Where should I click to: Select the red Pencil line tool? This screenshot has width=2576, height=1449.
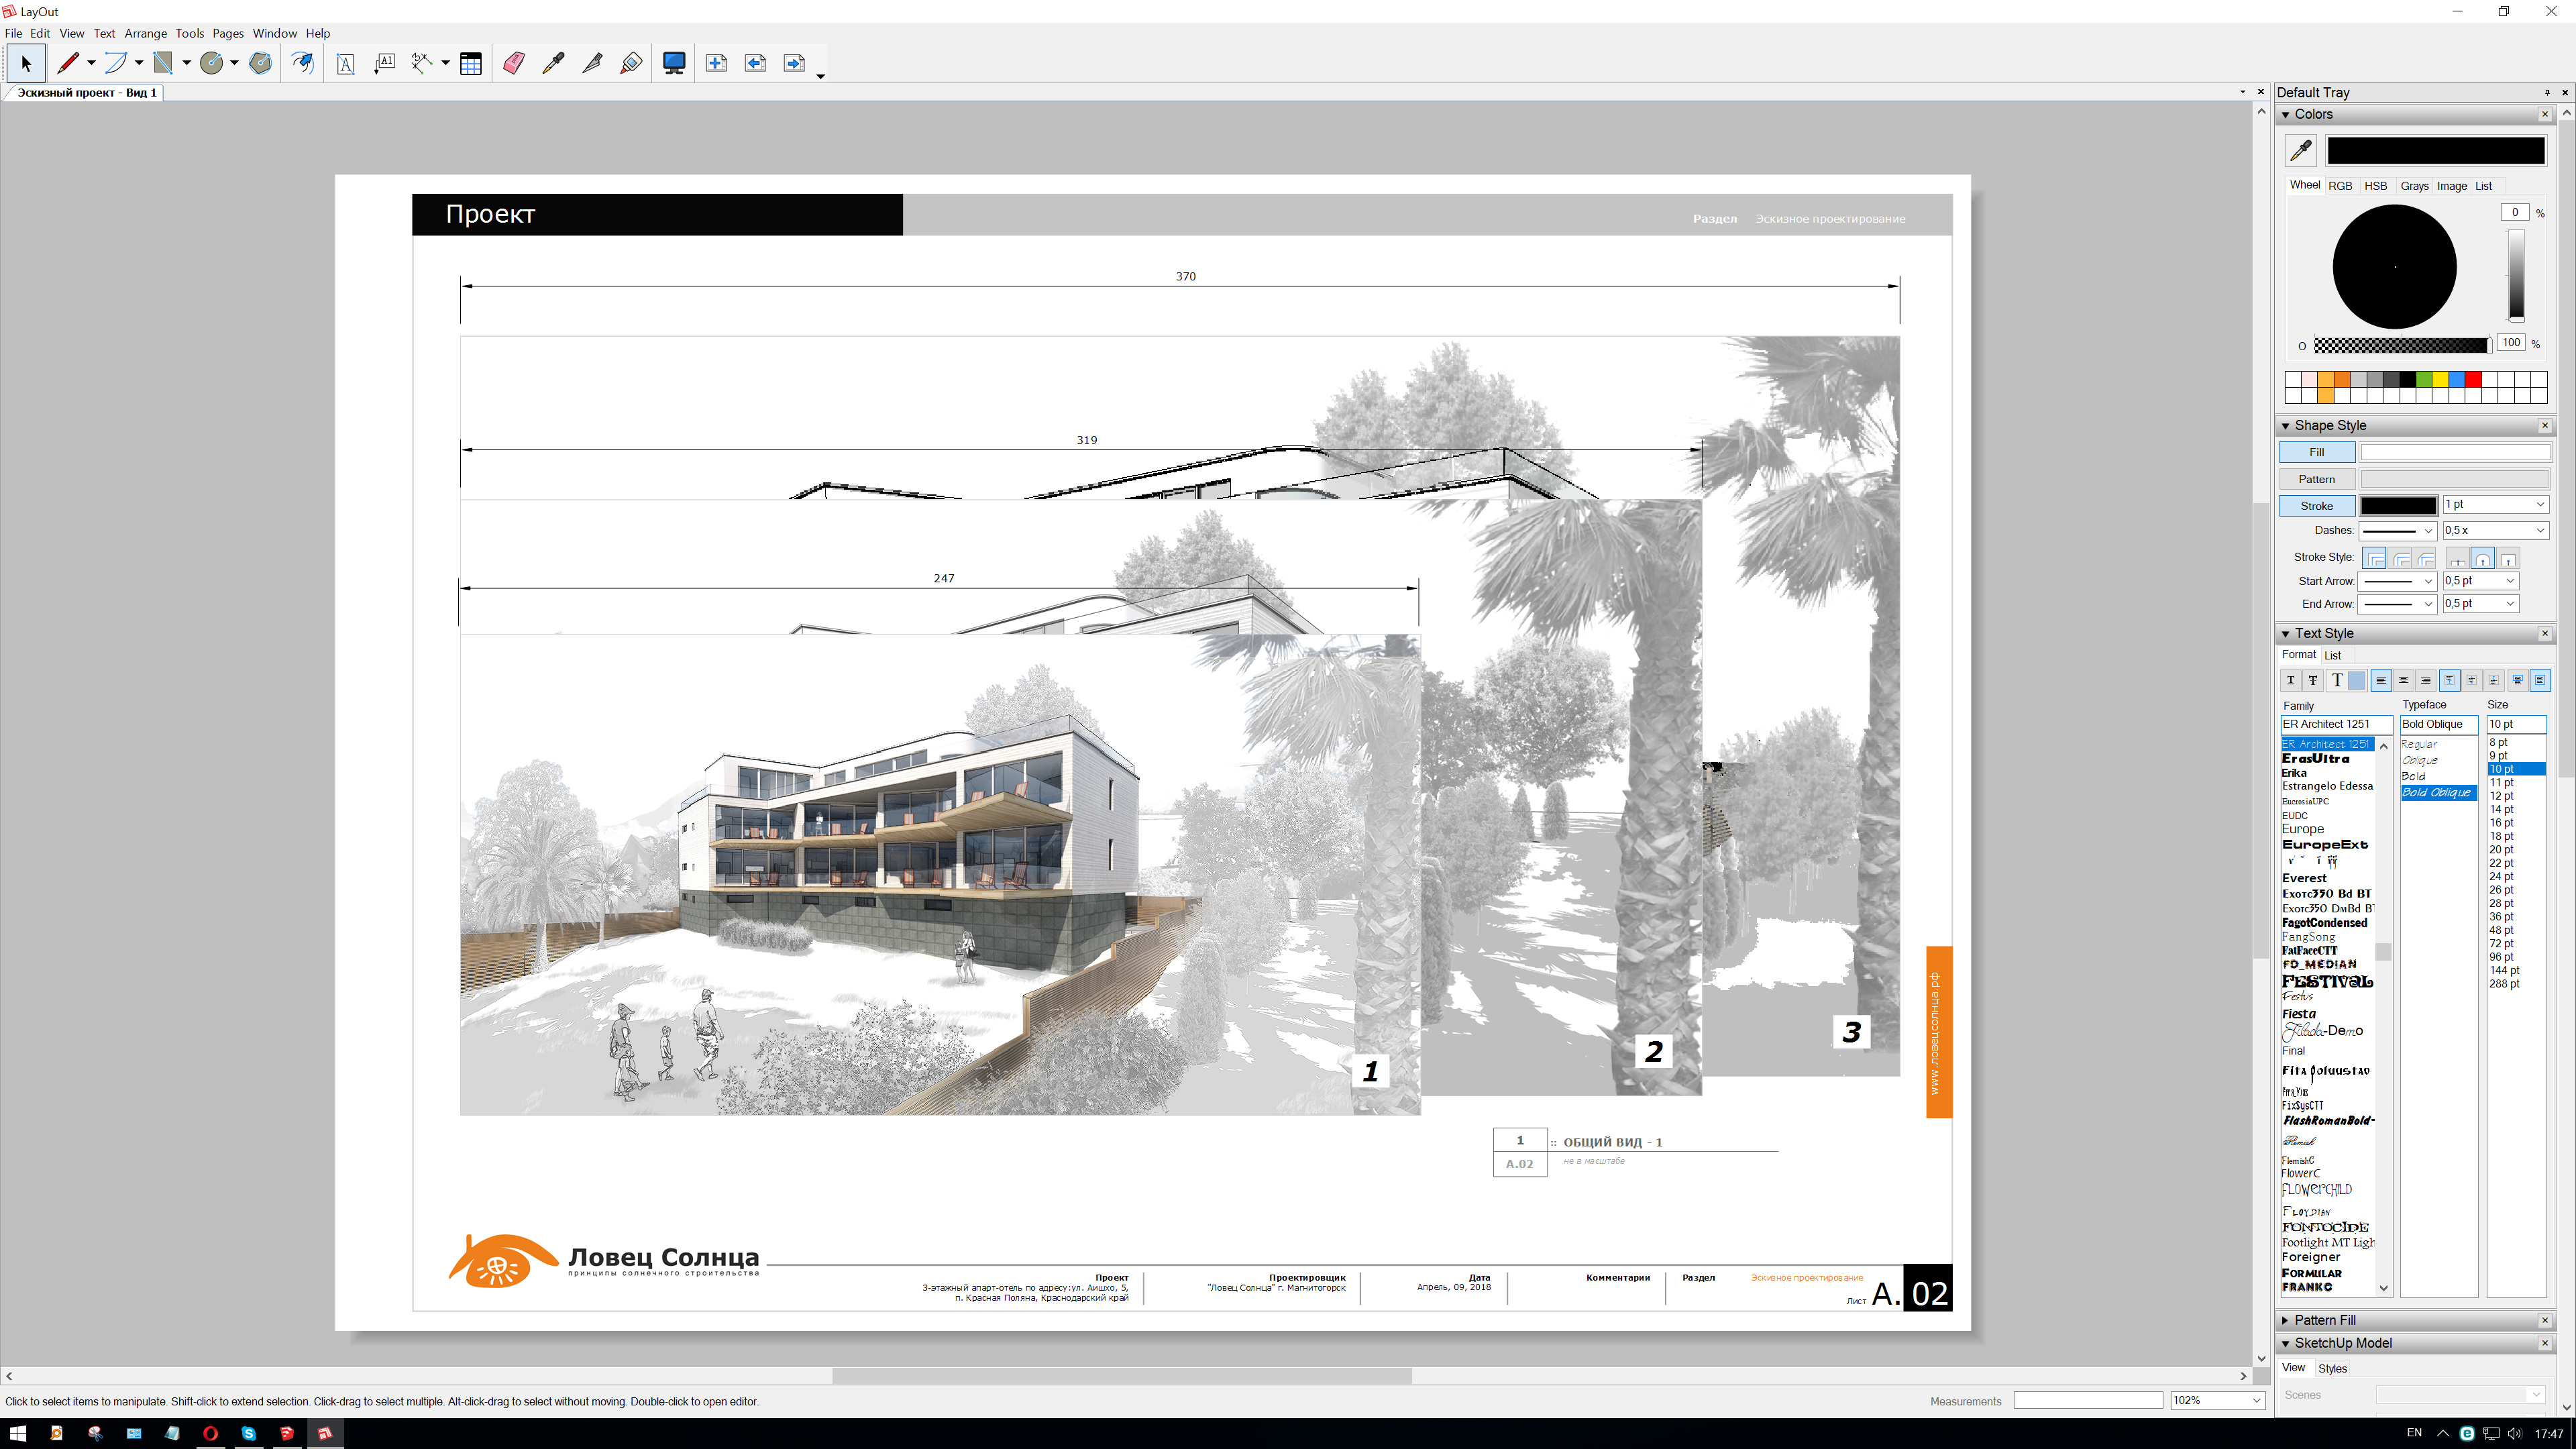tap(67, 63)
